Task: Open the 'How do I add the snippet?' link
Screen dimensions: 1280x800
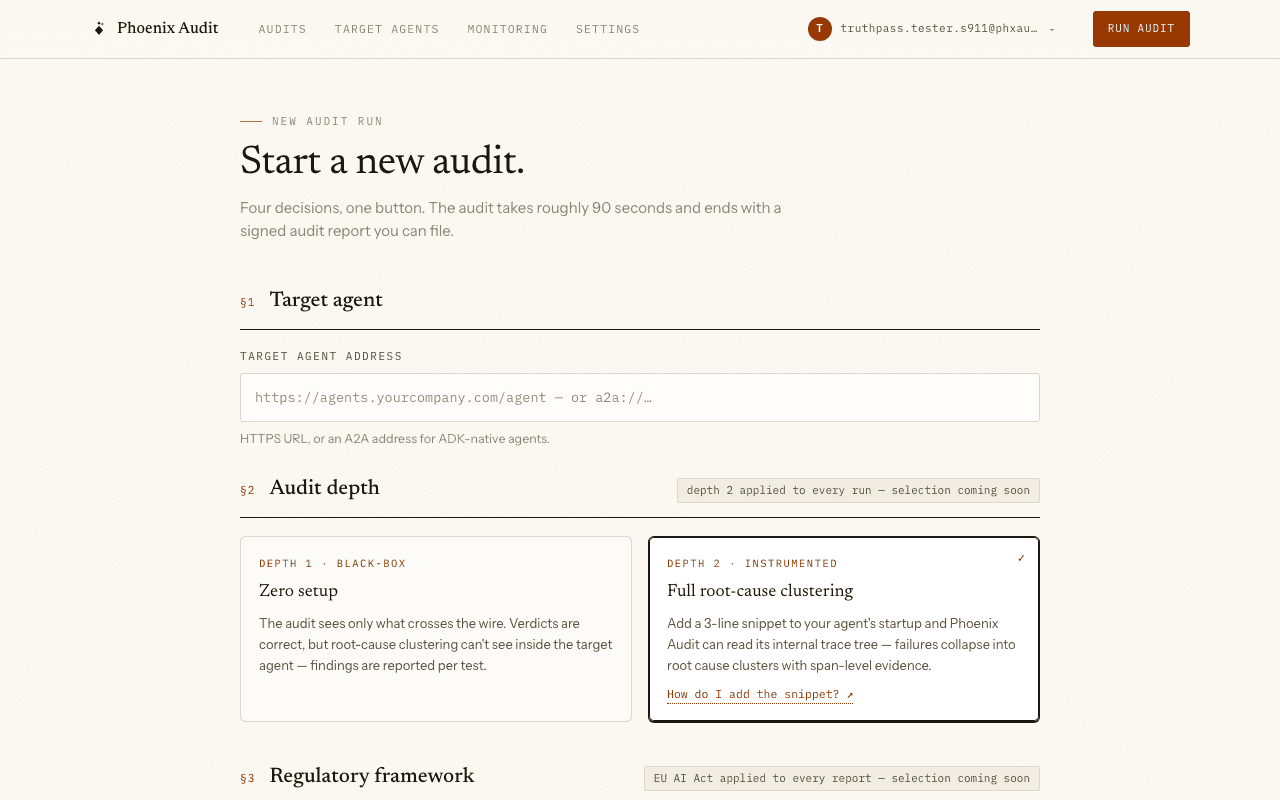Action: pyautogui.click(x=760, y=694)
